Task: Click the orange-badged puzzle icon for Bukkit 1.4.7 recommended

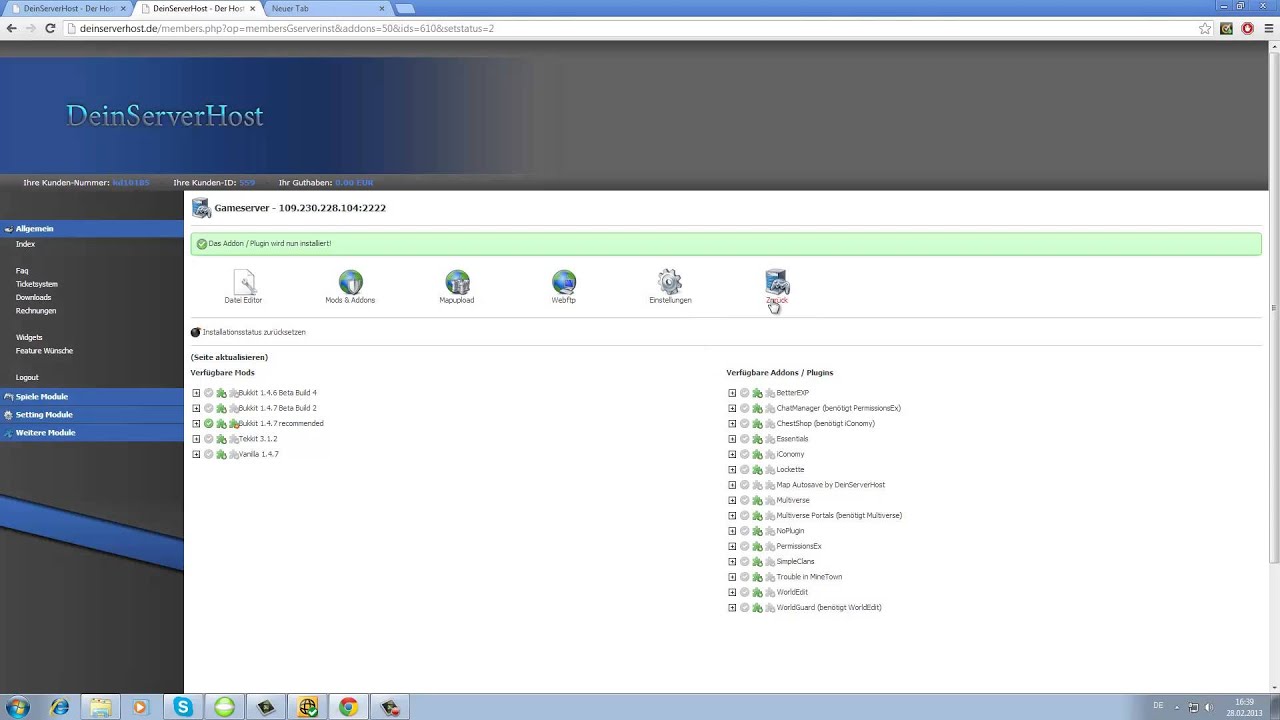Action: click(x=233, y=424)
